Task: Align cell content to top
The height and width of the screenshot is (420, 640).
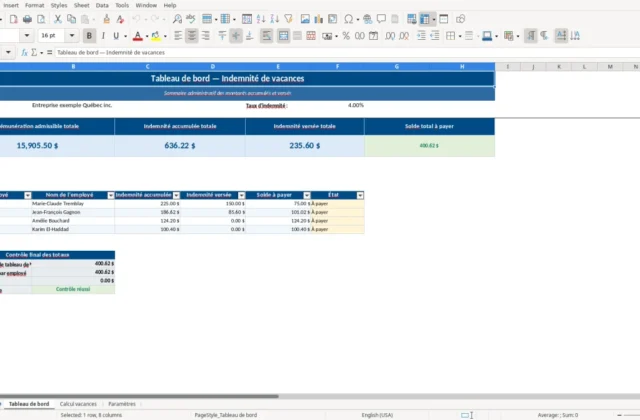Action: [222, 36]
